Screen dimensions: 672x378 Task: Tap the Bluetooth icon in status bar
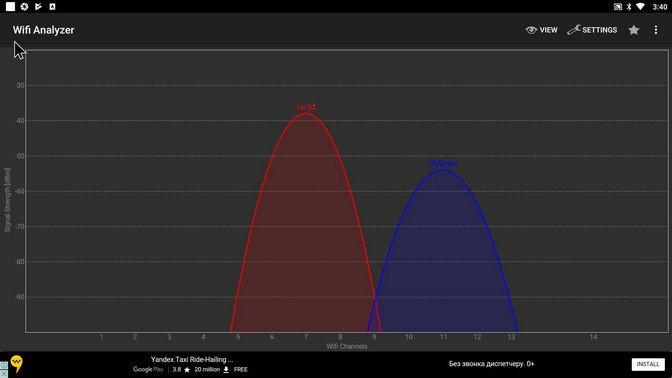629,6
